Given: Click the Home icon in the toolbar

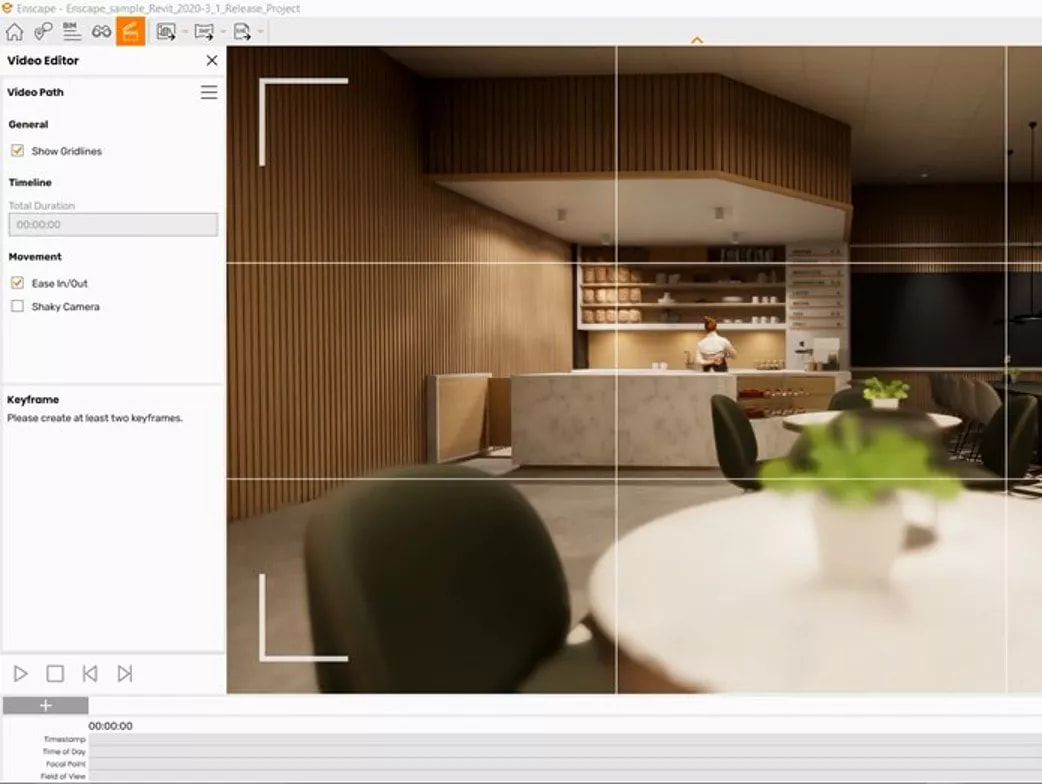Looking at the screenshot, I should (14, 31).
